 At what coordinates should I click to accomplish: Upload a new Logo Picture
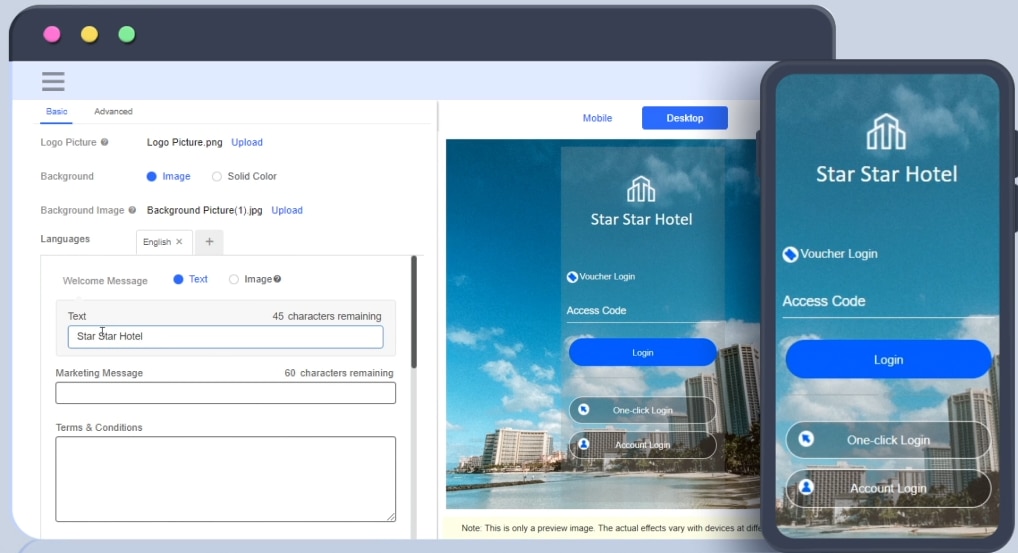(247, 142)
